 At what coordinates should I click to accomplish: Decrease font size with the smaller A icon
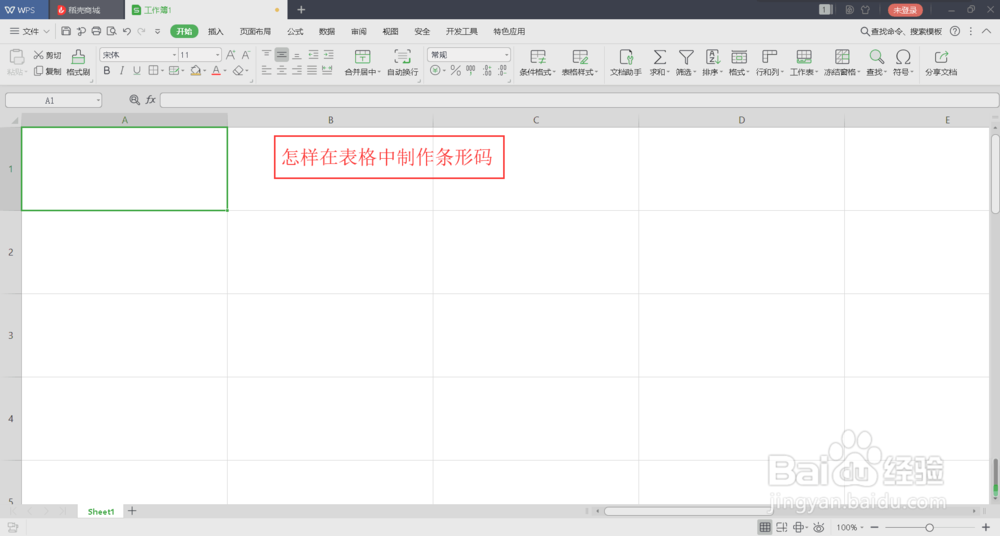coord(246,55)
